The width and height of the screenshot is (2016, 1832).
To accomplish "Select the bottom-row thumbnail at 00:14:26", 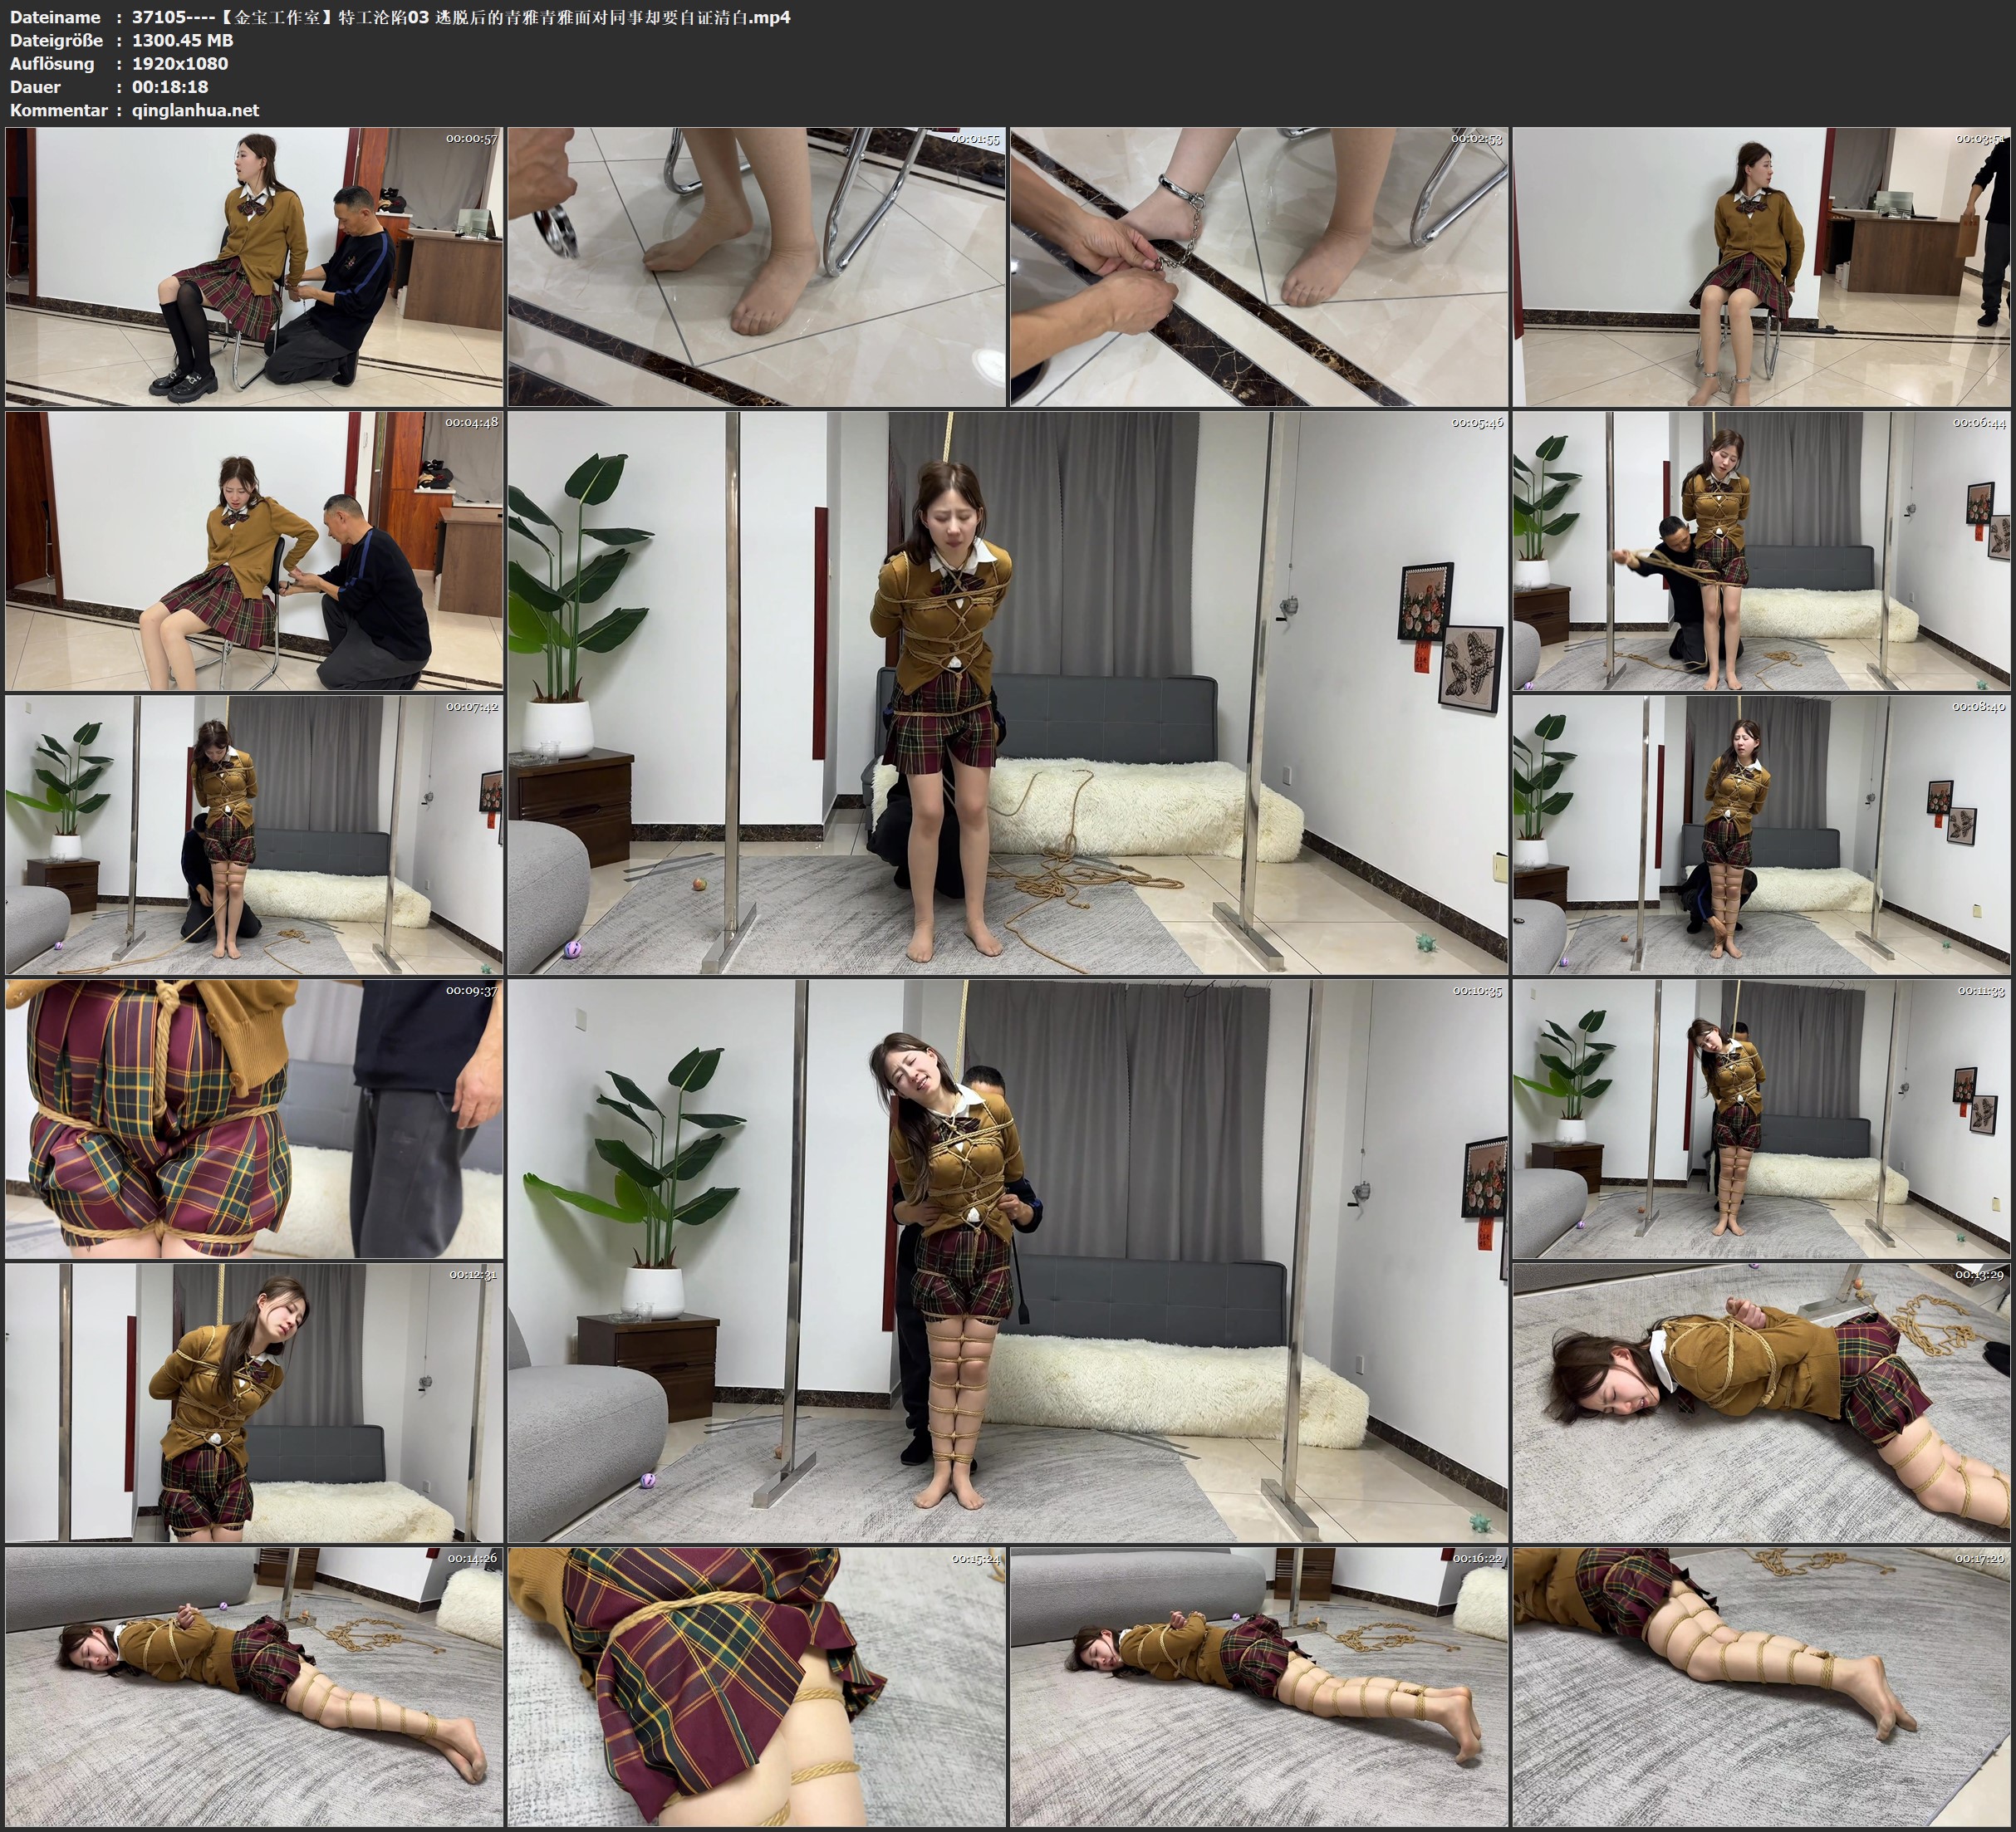I will pos(254,1686).
